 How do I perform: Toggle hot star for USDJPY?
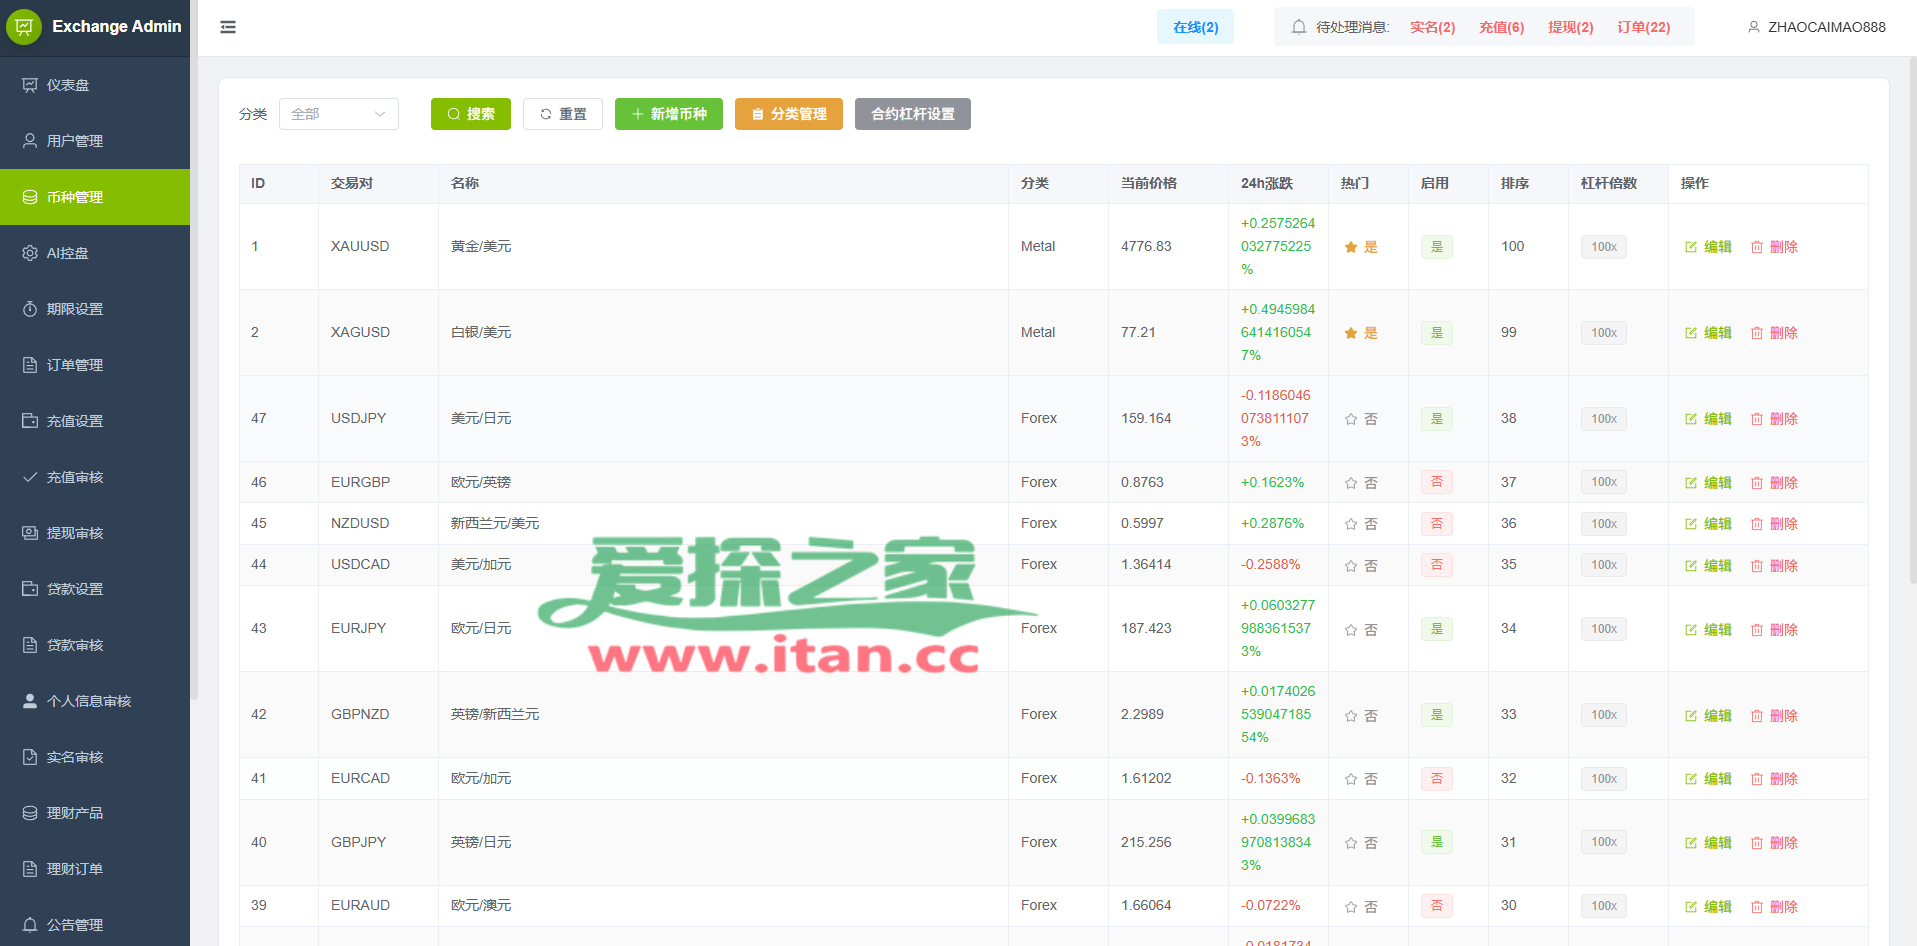point(1351,419)
